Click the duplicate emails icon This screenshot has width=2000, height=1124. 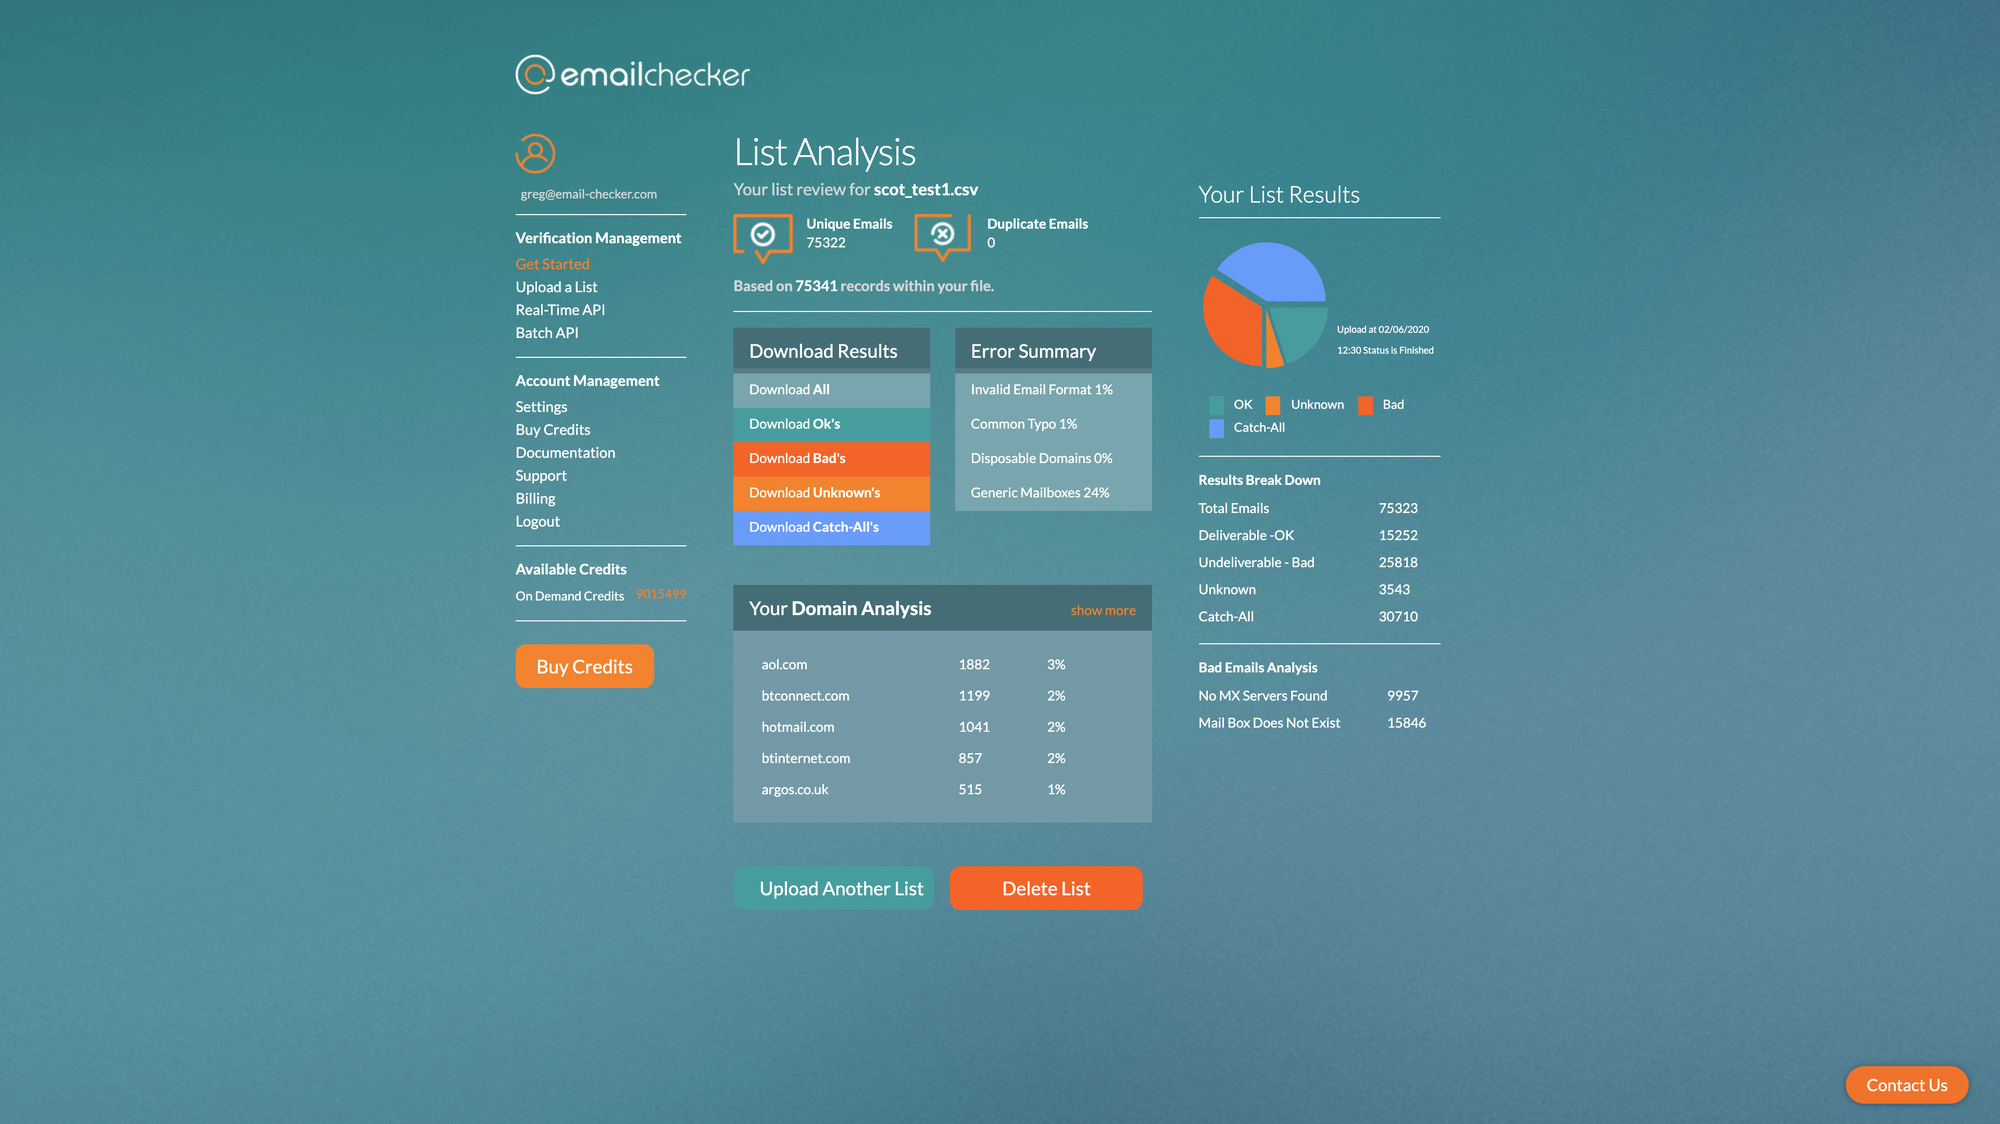coord(944,234)
